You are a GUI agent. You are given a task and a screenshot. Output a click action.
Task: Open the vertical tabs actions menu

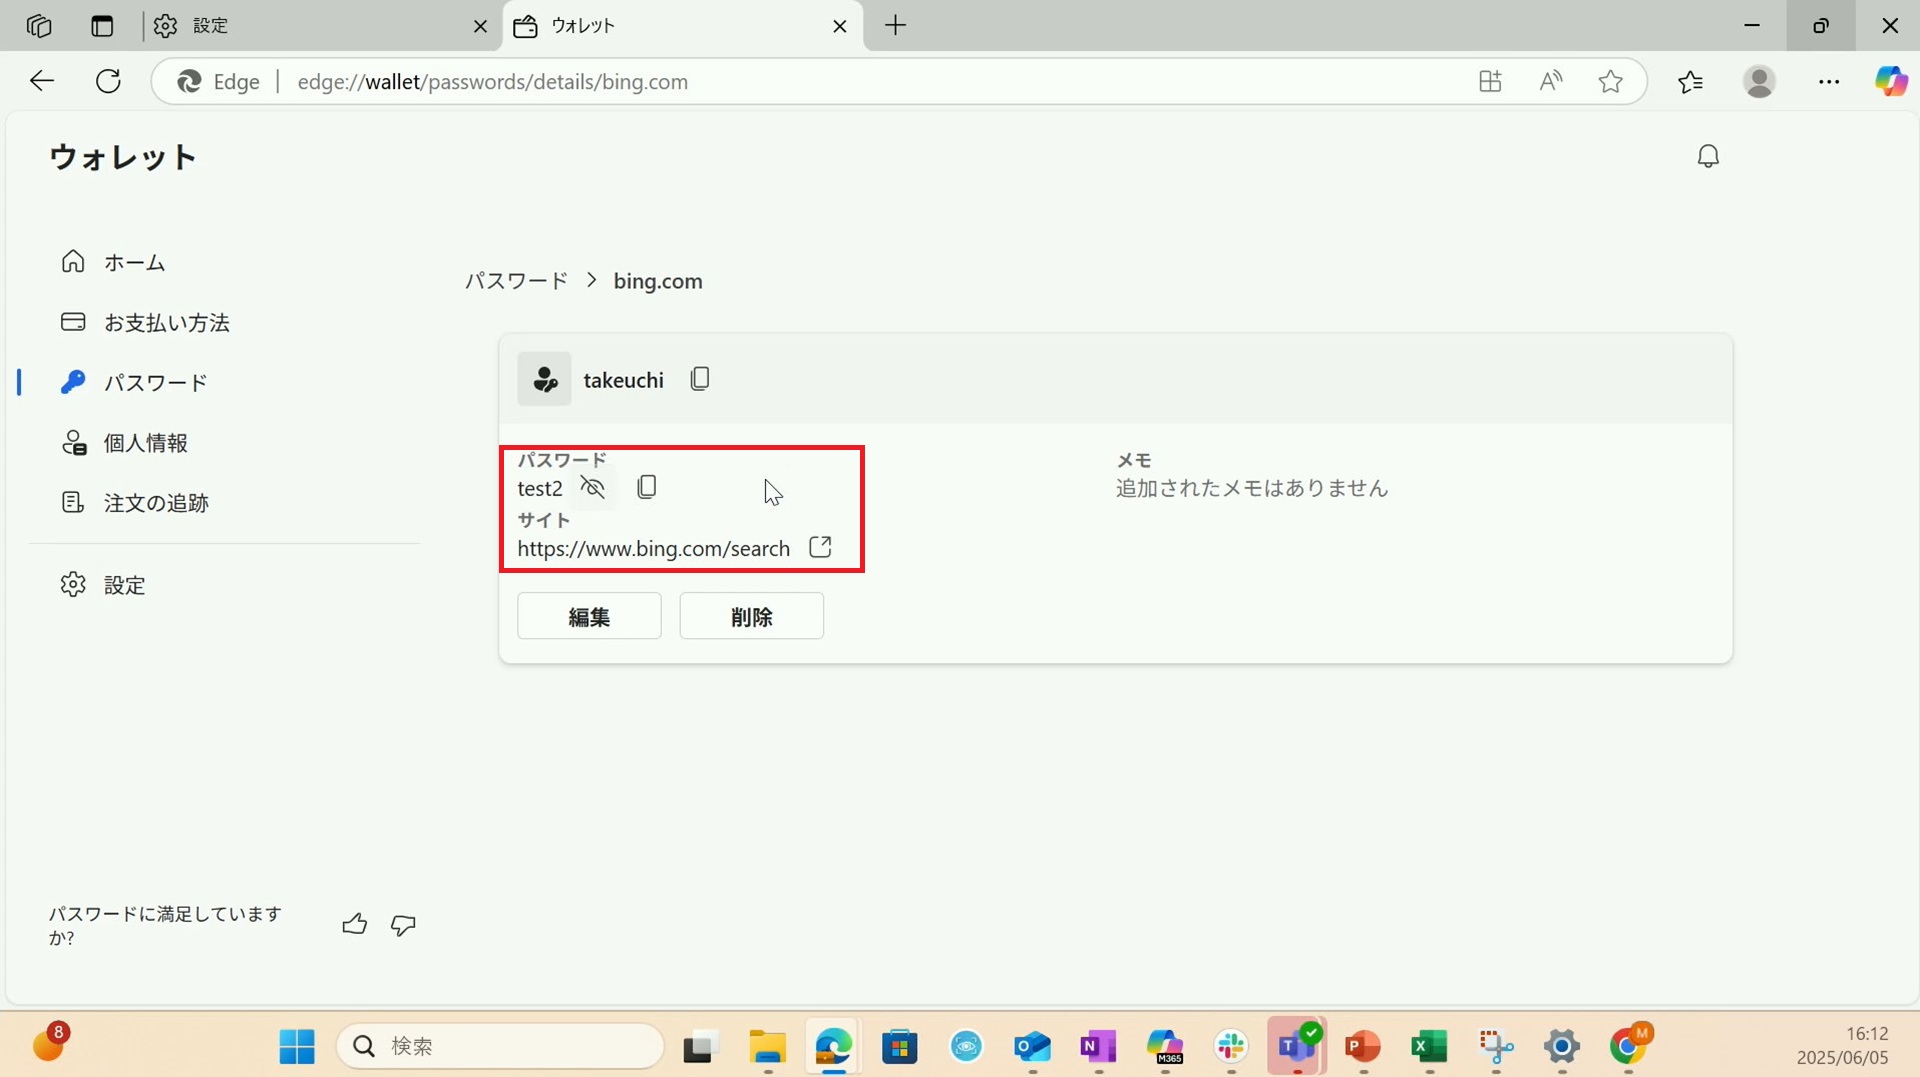pyautogui.click(x=102, y=26)
